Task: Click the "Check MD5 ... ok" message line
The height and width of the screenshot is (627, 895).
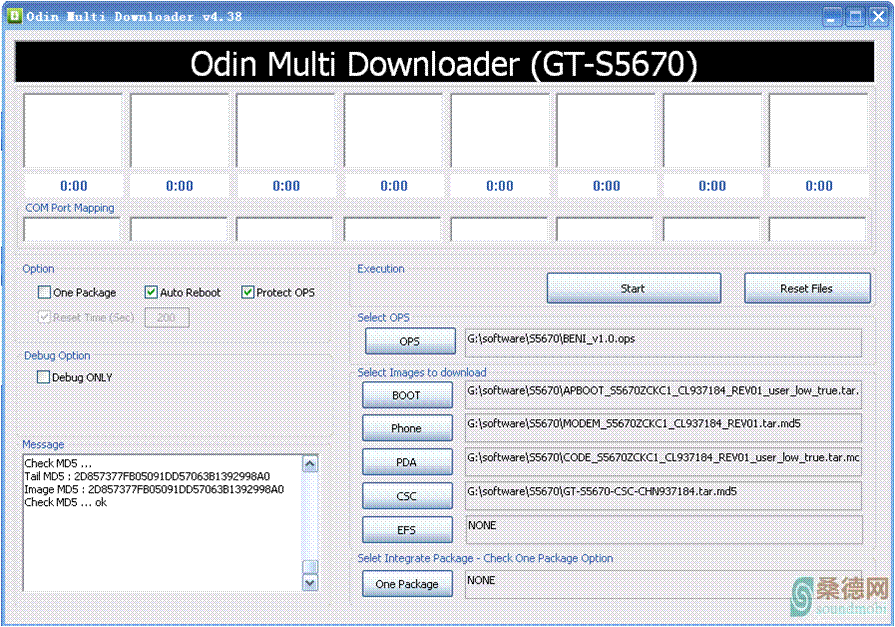Action: [x=66, y=503]
